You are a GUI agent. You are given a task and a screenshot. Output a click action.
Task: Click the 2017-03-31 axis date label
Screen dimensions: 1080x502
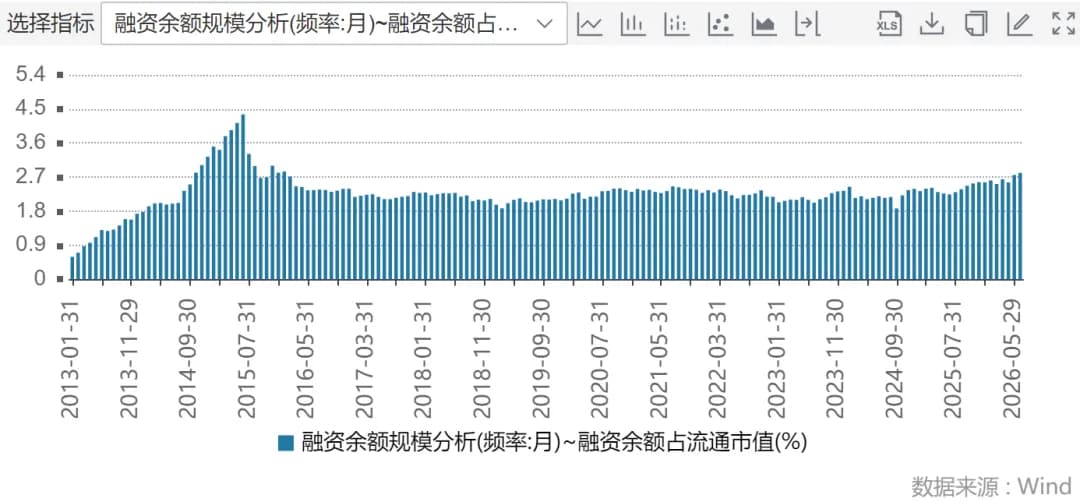tap(365, 359)
